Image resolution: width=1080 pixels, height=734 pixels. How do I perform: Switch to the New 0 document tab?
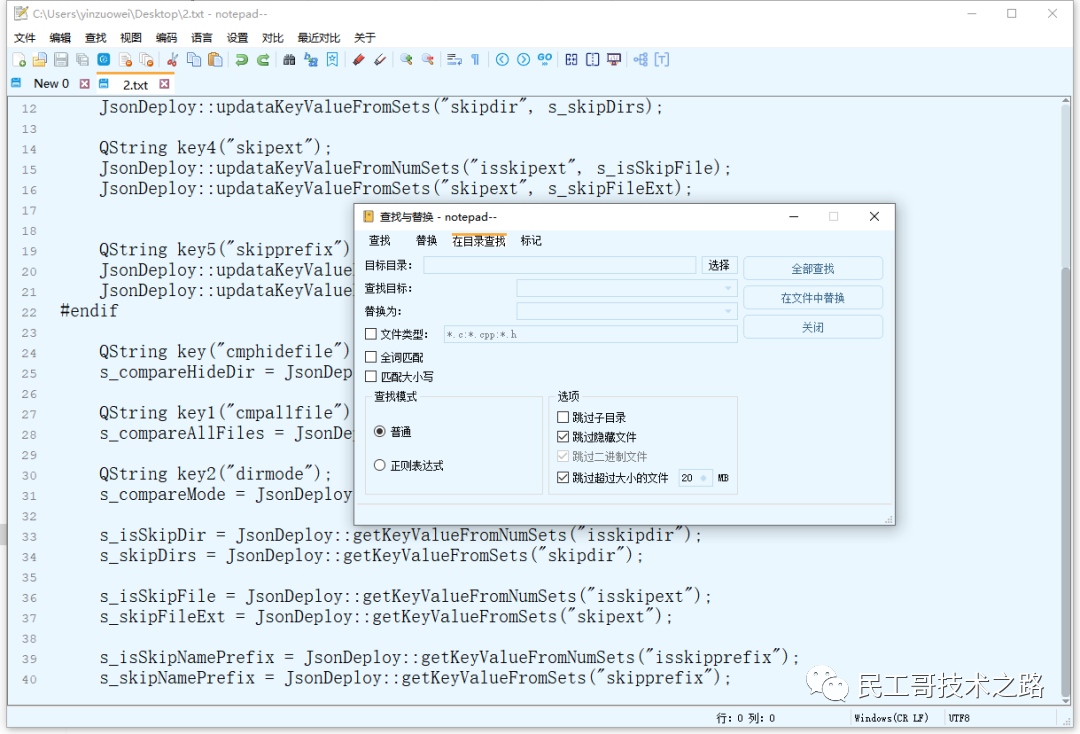51,84
